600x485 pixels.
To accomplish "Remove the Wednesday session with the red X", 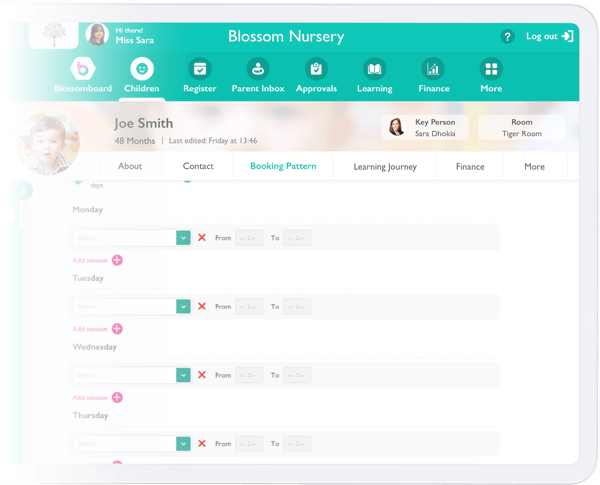I will 202,375.
